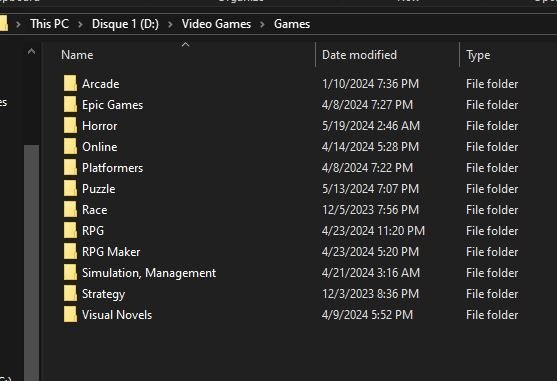This screenshot has width=557, height=381.
Task: Click the date 5/13/2024 7:07 PM
Action: 370,189
